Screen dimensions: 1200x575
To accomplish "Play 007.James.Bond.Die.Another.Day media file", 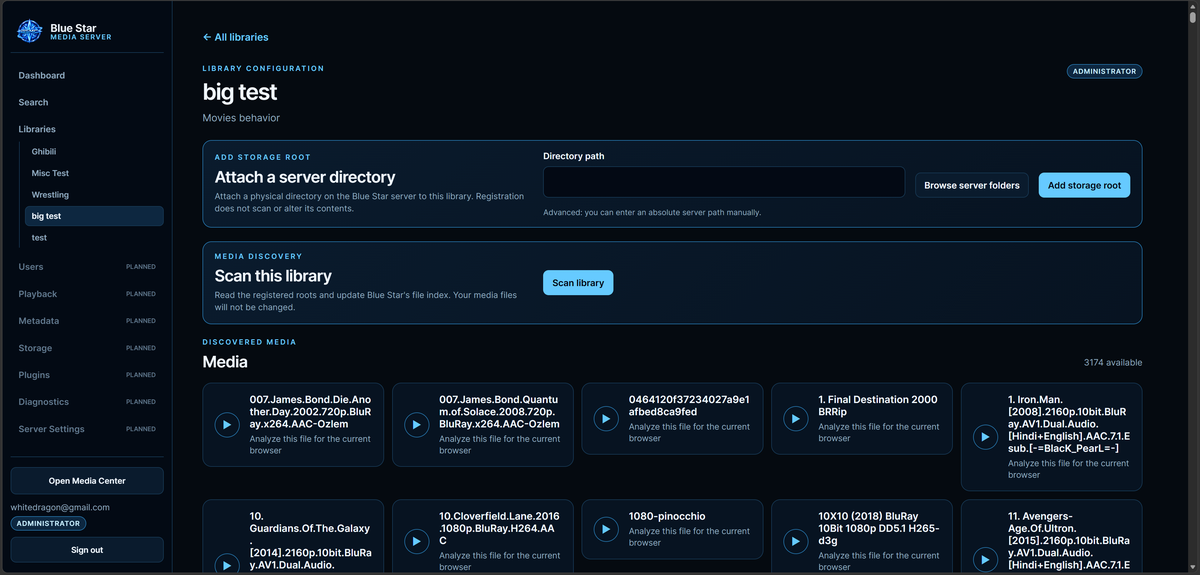I will tap(227, 425).
